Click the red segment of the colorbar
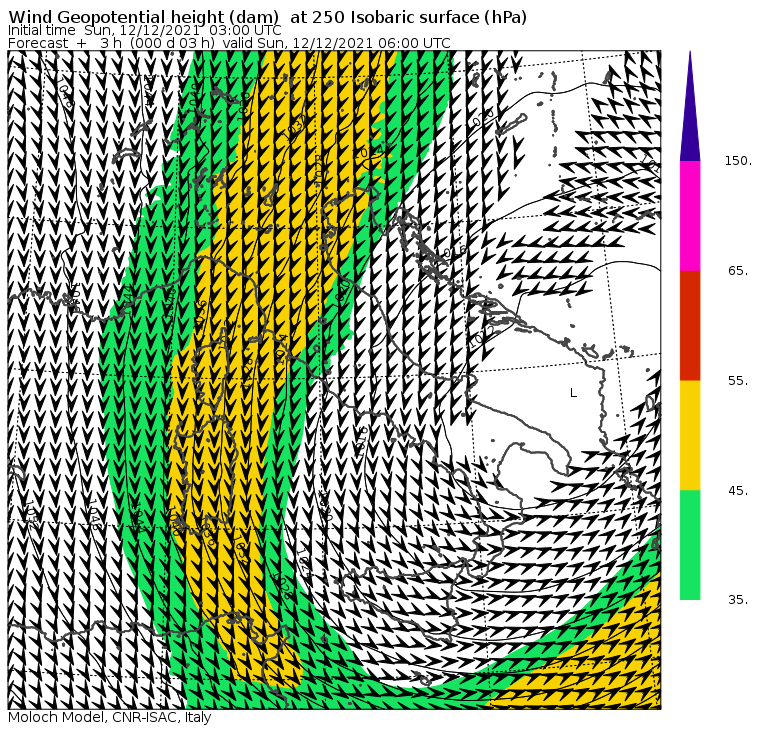 (x=690, y=325)
